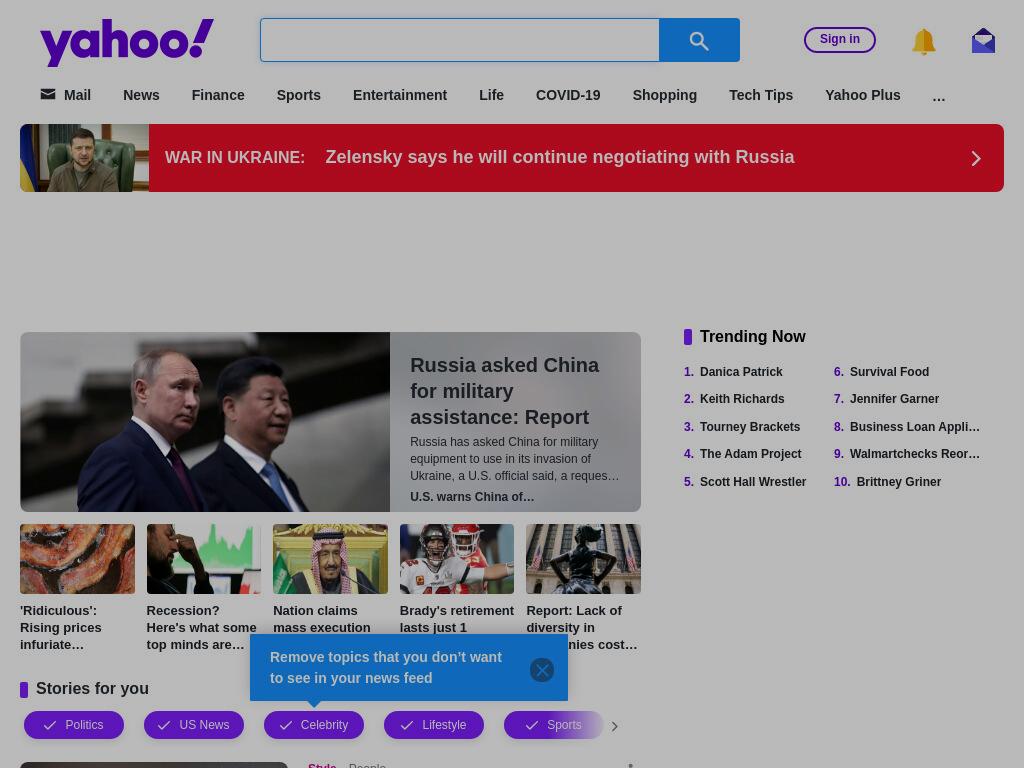
Task: Click the Zelensky thumbnail on the banner
Action: [x=84, y=158]
